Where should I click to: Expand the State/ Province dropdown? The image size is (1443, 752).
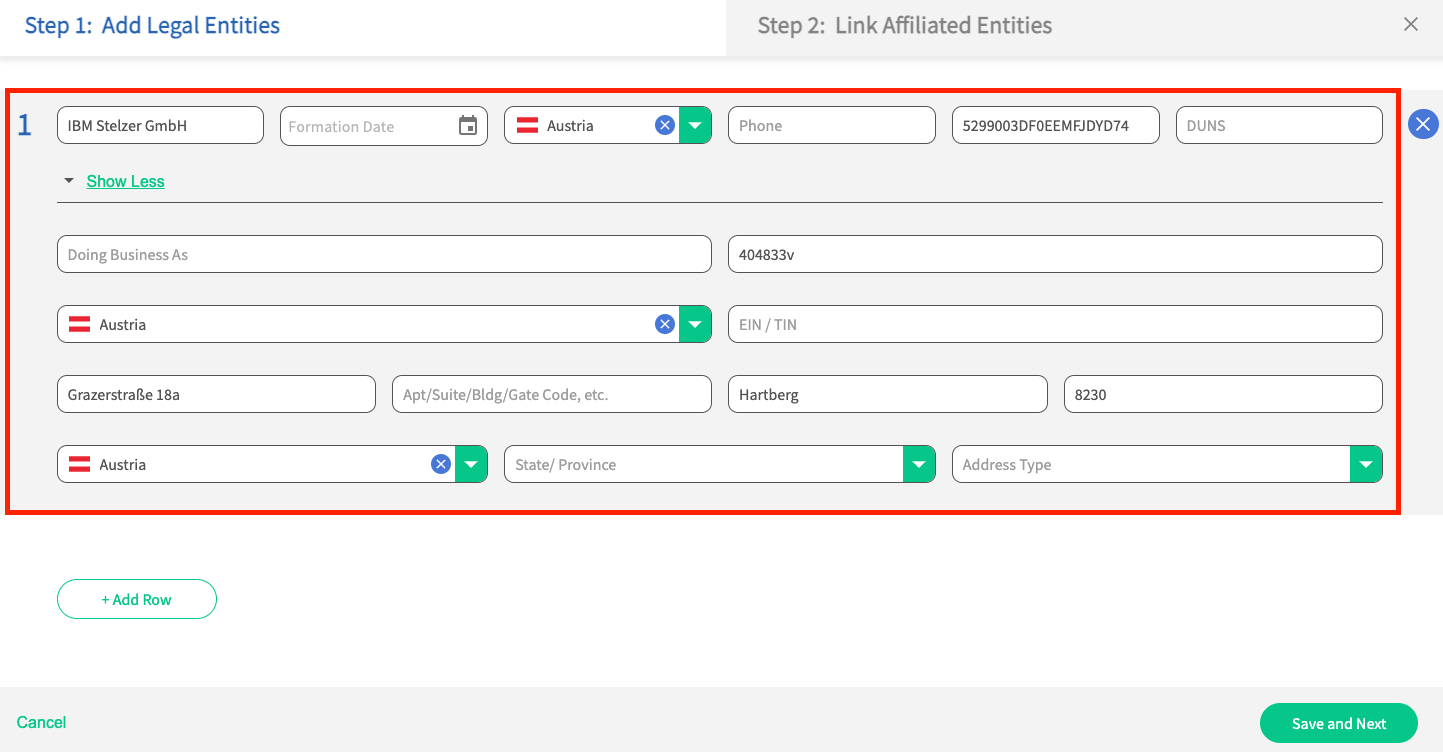pos(919,464)
